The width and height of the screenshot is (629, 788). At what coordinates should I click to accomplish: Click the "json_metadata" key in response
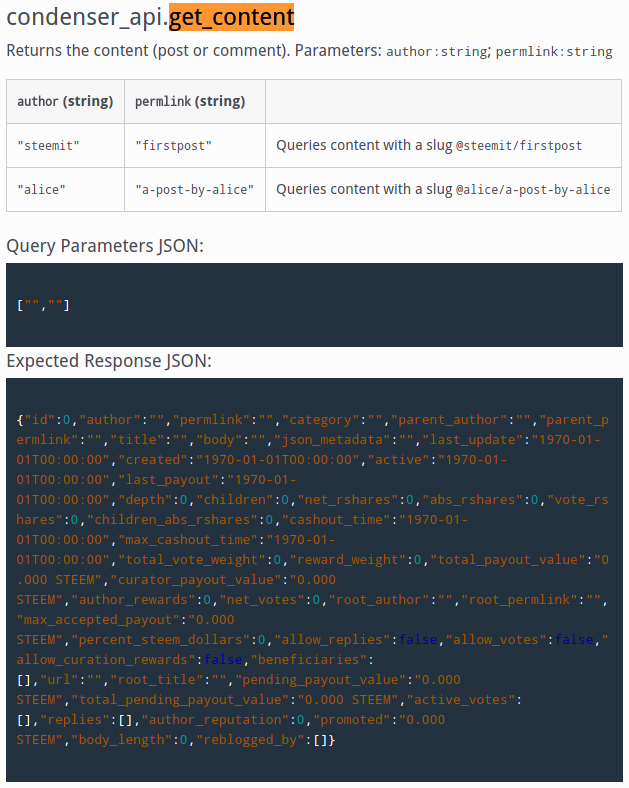pos(336,440)
